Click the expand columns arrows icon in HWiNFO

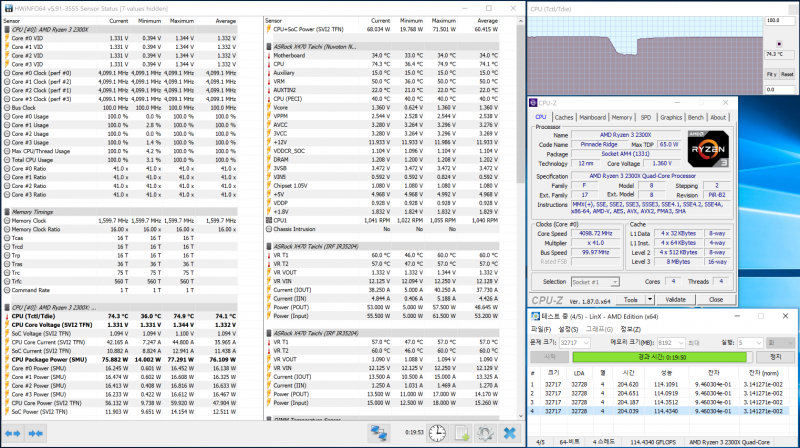pos(13,434)
